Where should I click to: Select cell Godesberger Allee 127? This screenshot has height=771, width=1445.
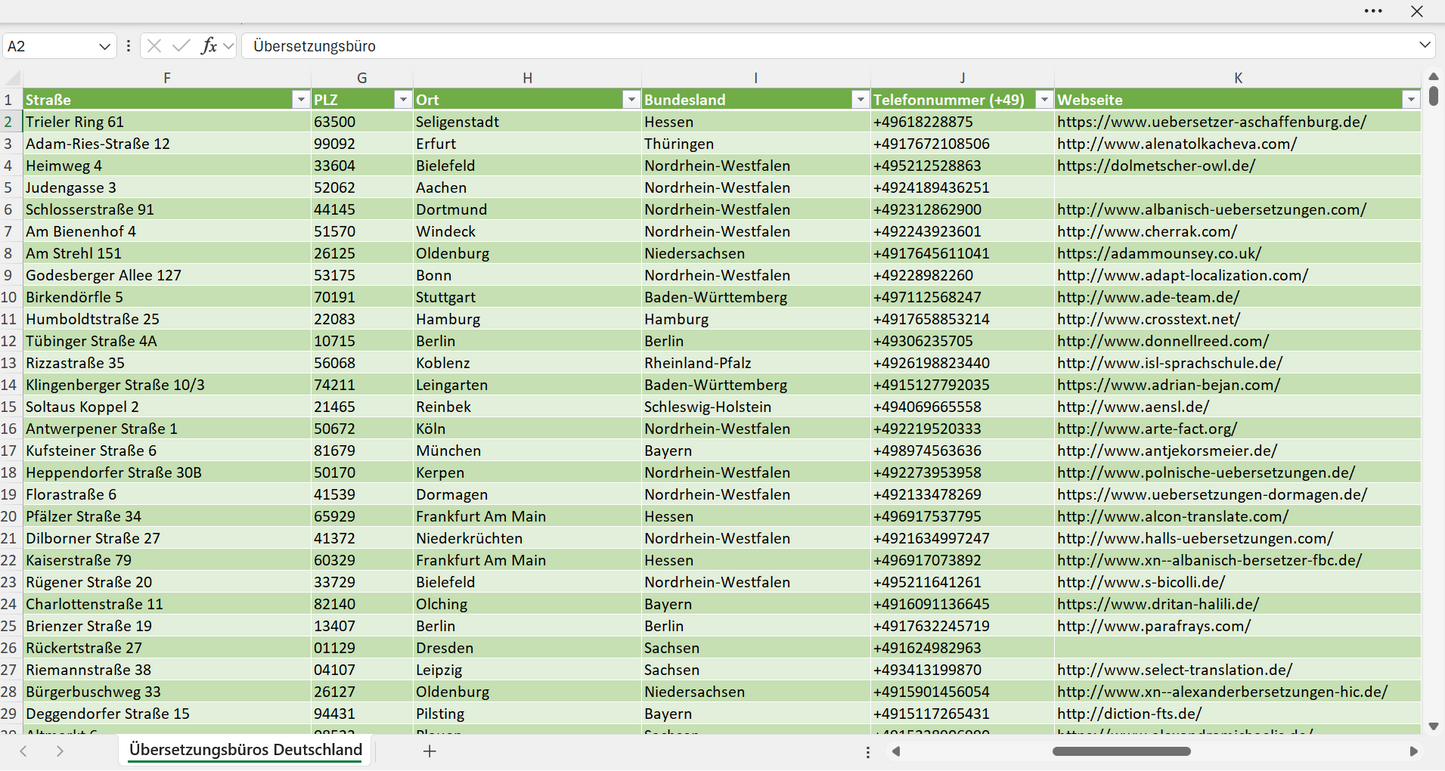point(167,275)
